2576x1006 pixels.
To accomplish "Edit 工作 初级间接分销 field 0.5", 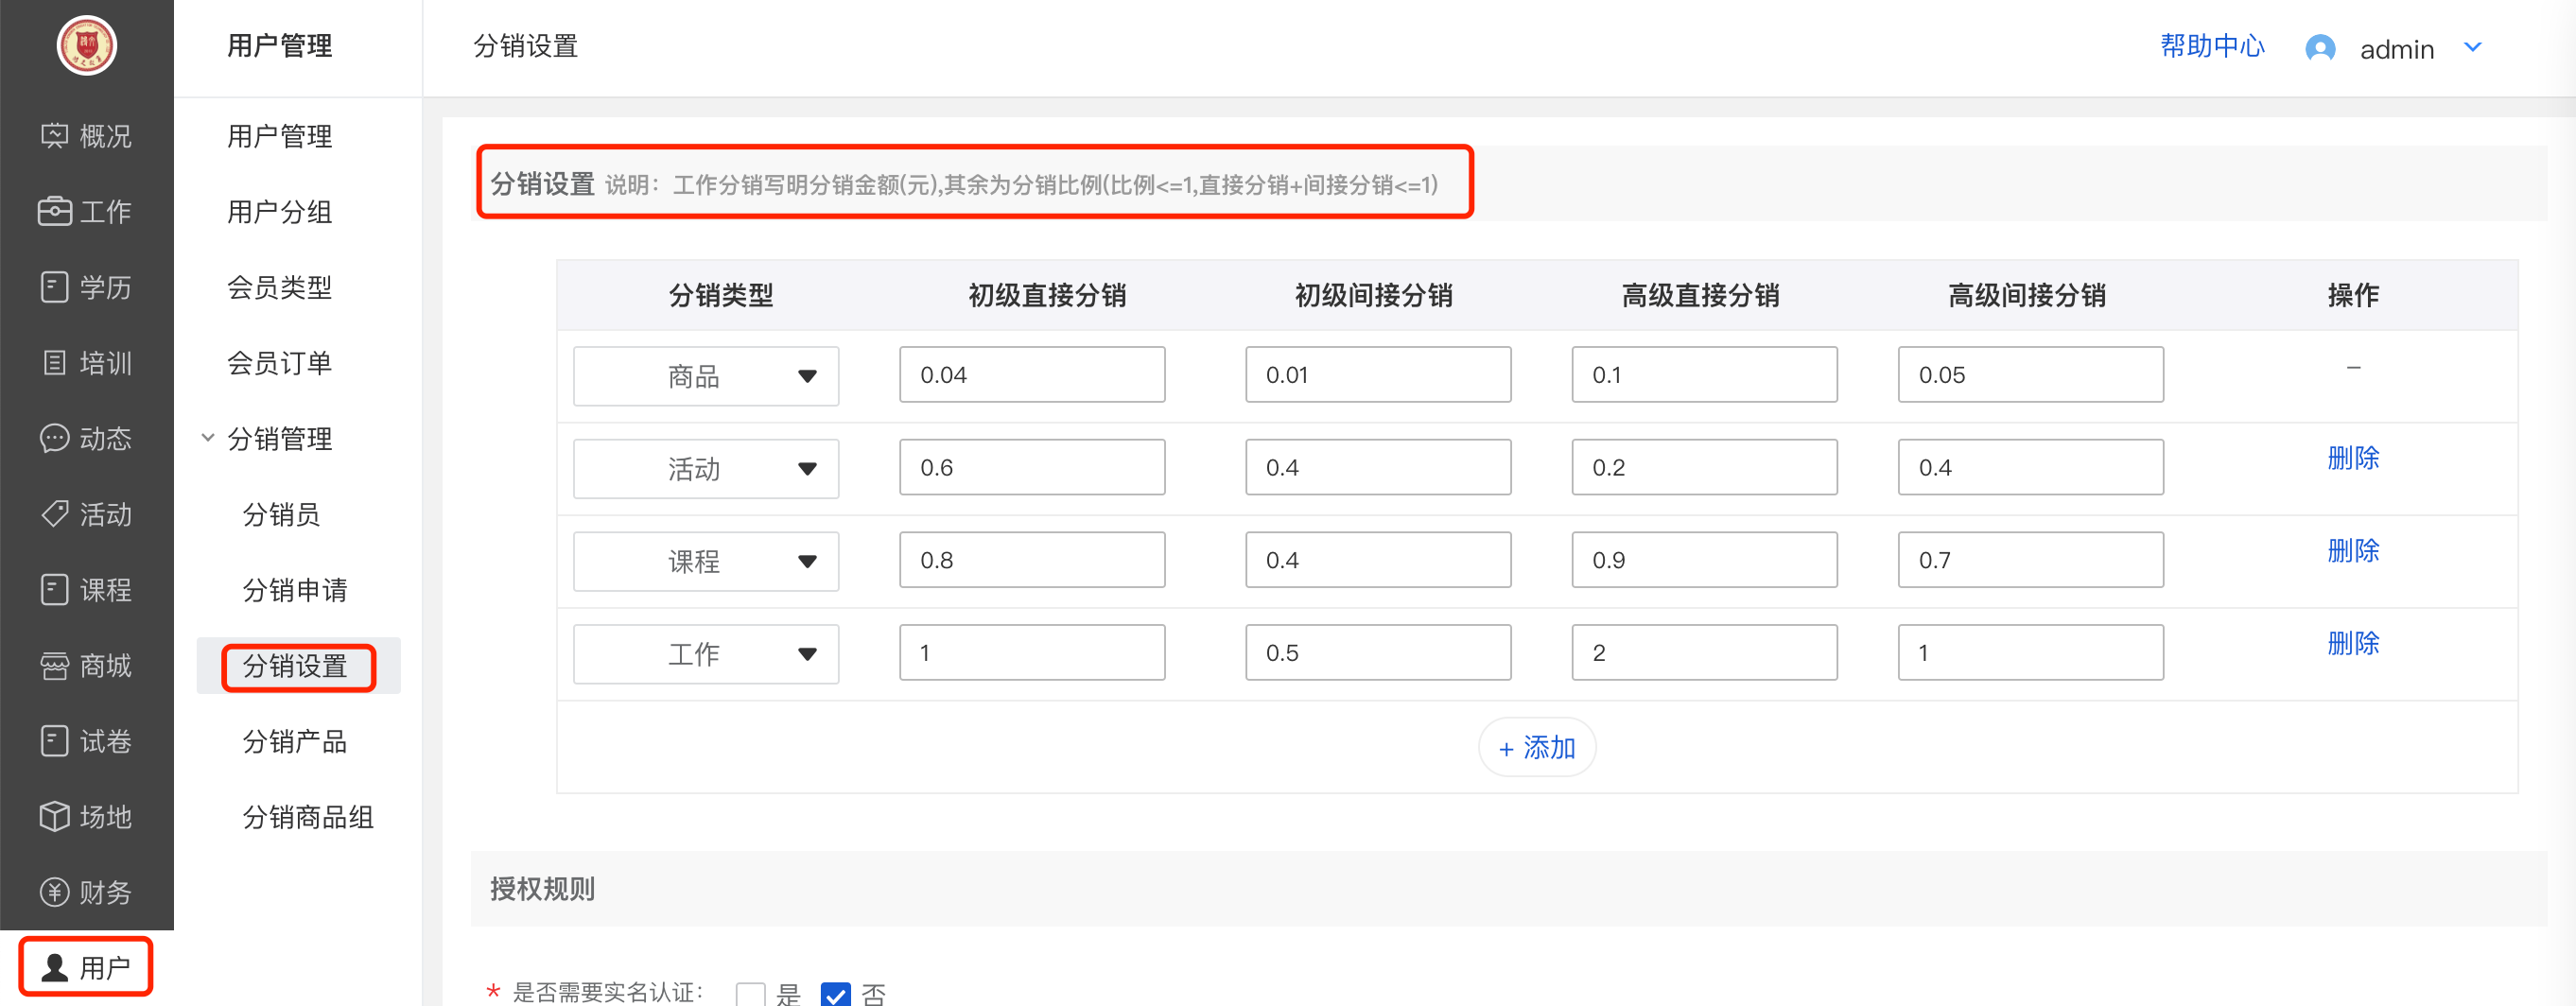I will point(1378,652).
